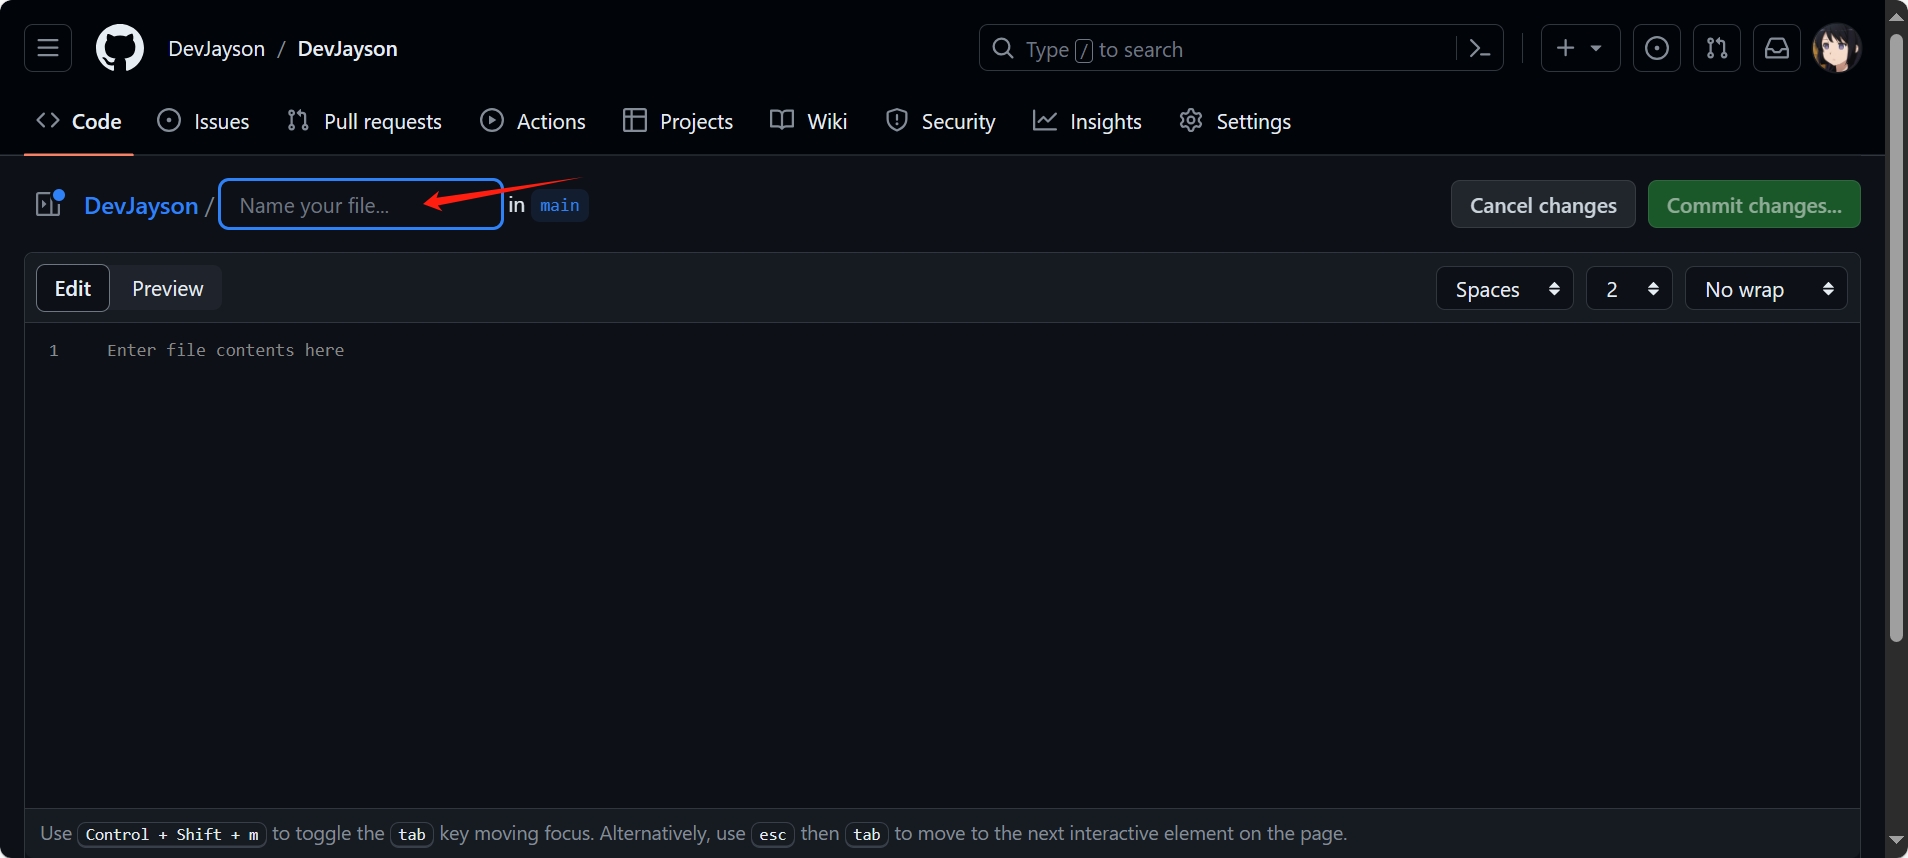Click the esc key hint in footer
This screenshot has width=1908, height=858.
click(773, 834)
